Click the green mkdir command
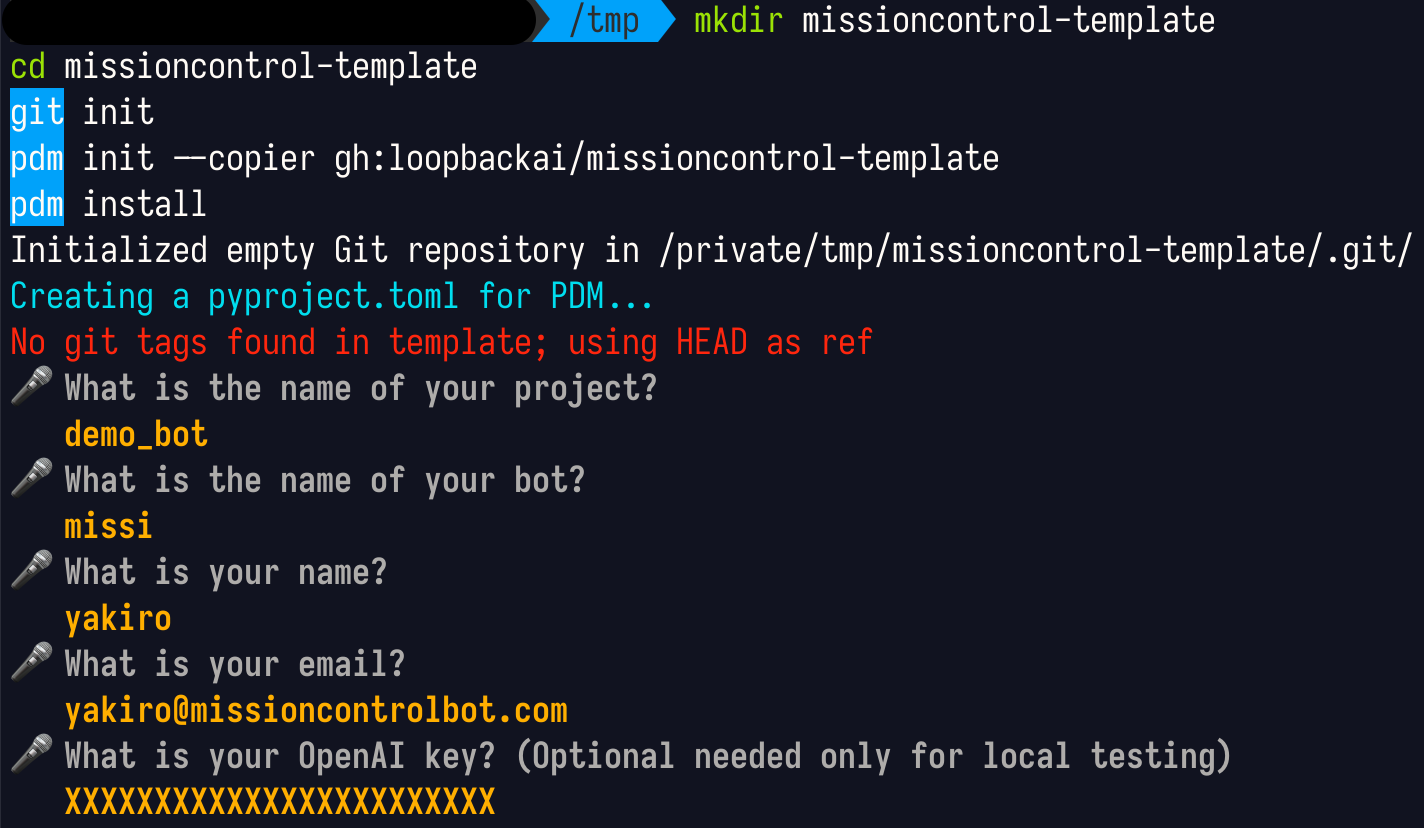1424x828 pixels. click(738, 20)
